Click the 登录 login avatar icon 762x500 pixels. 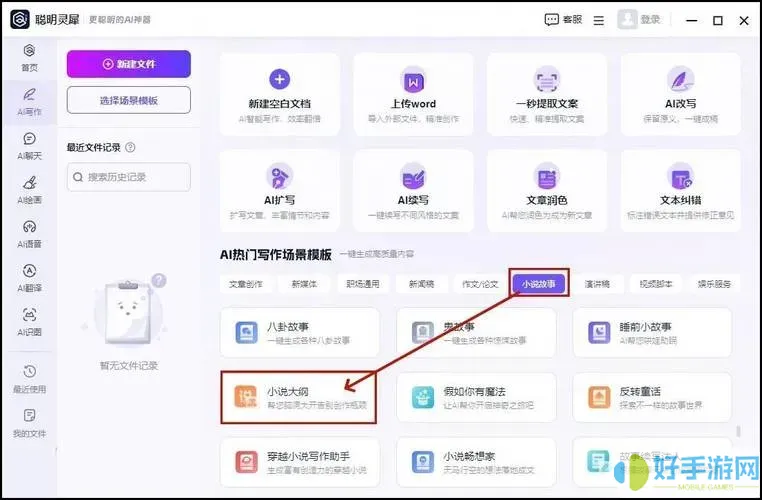[627, 19]
